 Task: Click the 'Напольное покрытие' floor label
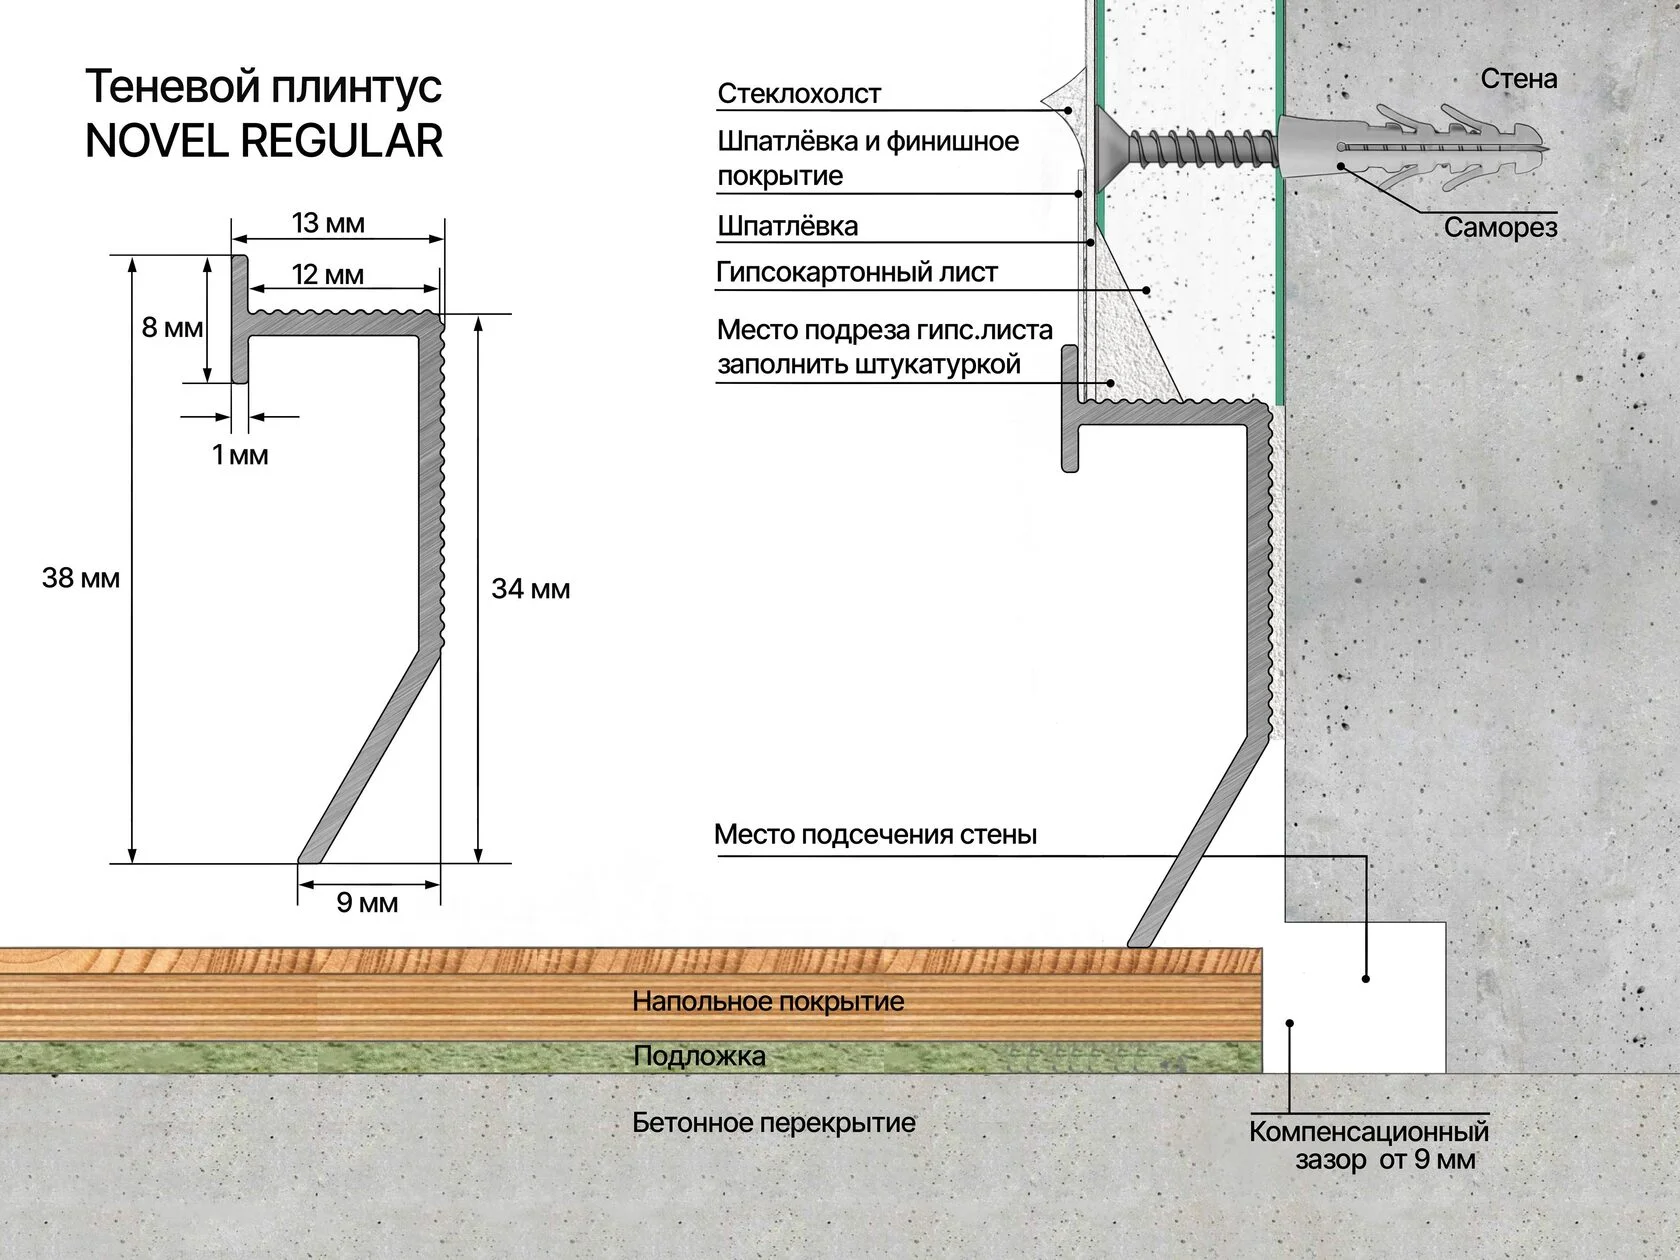click(x=768, y=1001)
